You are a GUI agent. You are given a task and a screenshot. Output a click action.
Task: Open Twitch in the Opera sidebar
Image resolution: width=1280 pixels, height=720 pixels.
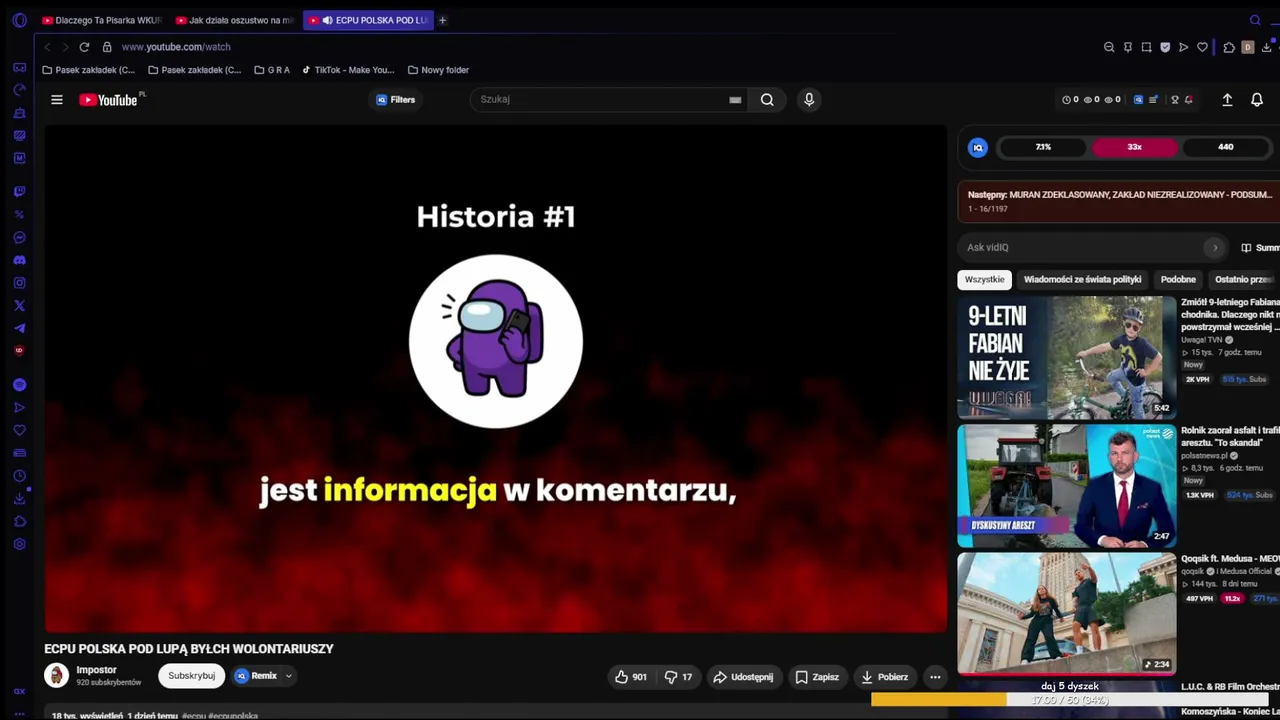(19, 191)
